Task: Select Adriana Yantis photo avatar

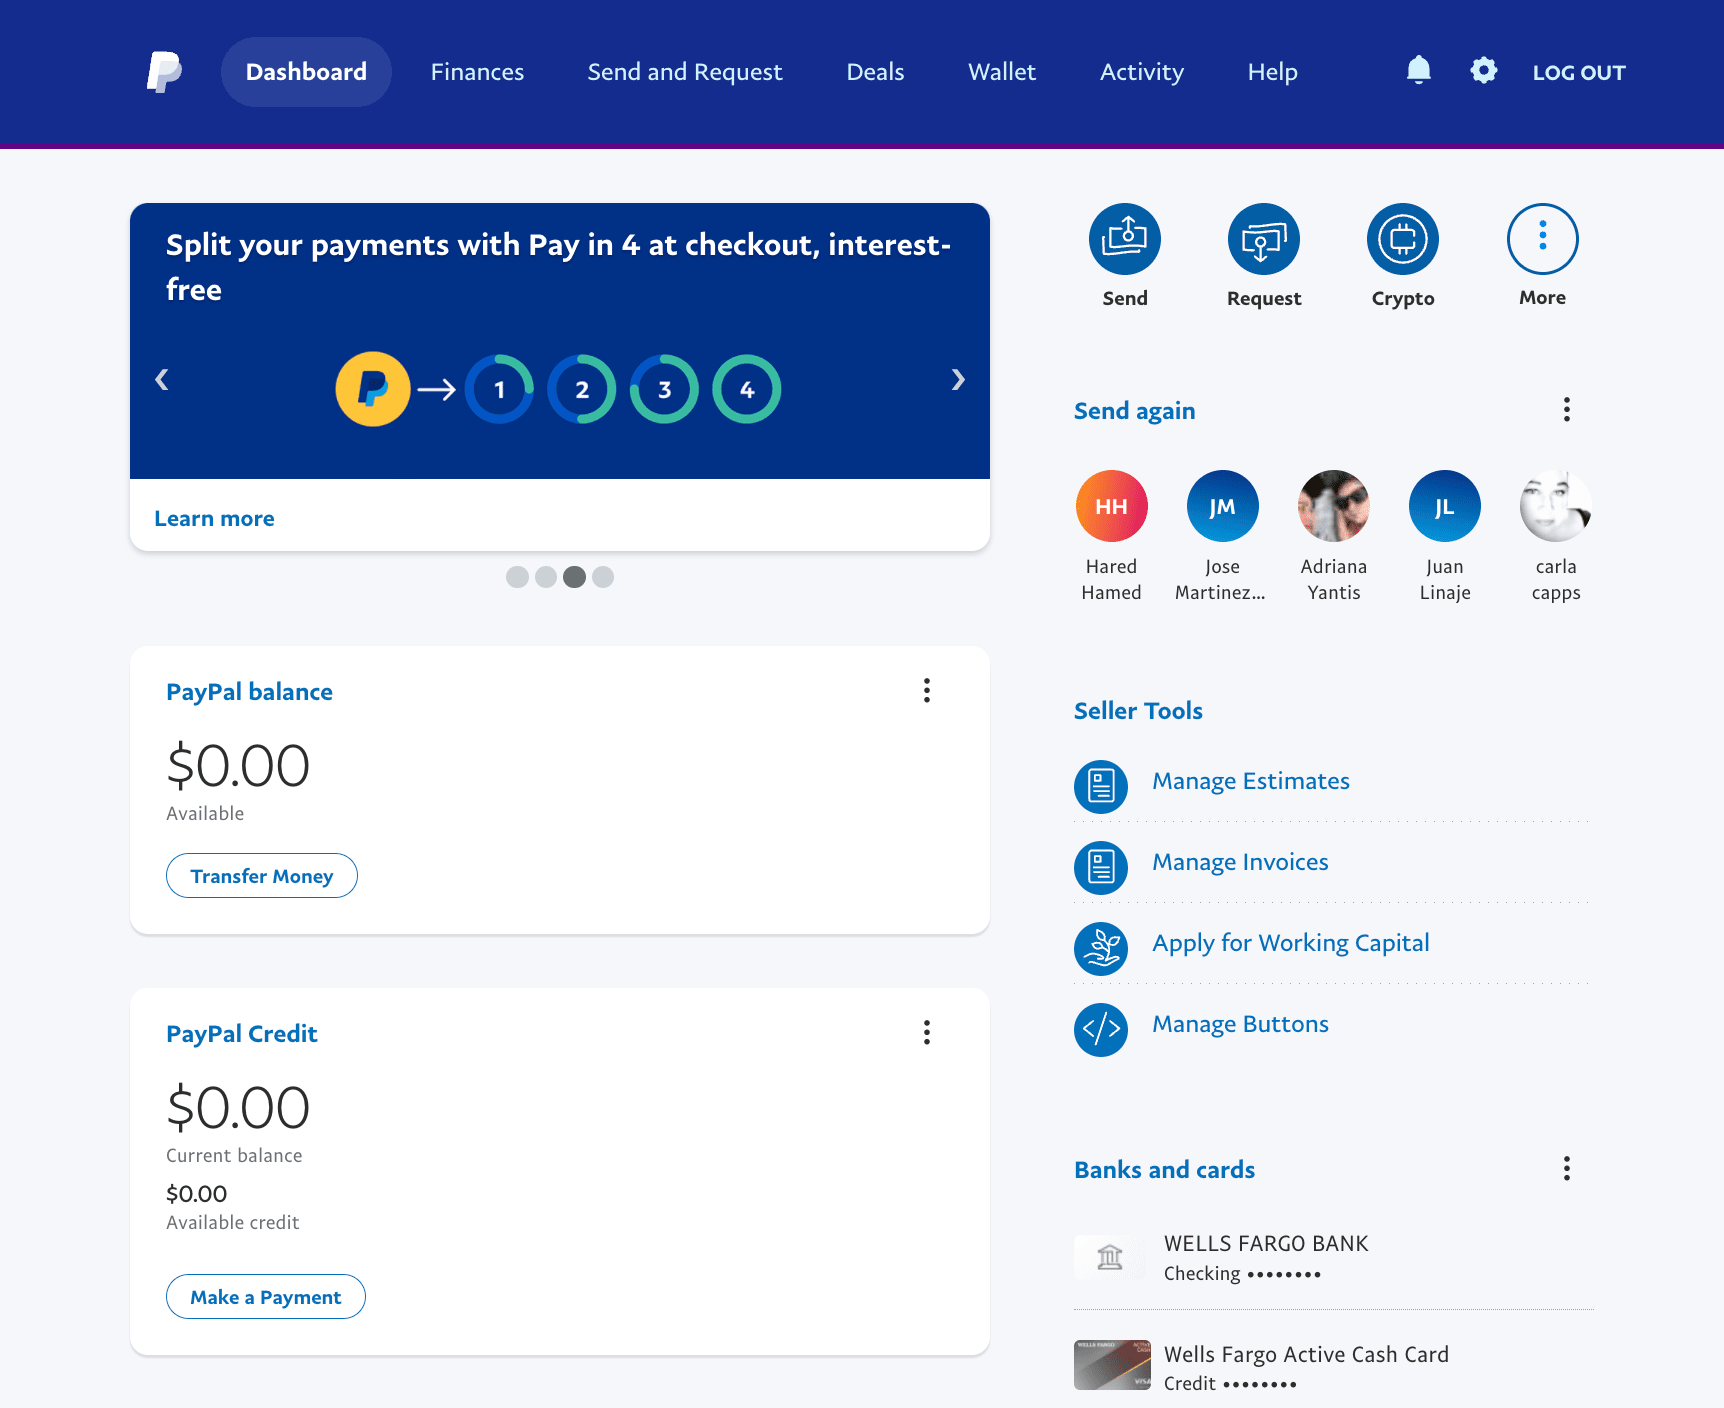Action: (1334, 506)
